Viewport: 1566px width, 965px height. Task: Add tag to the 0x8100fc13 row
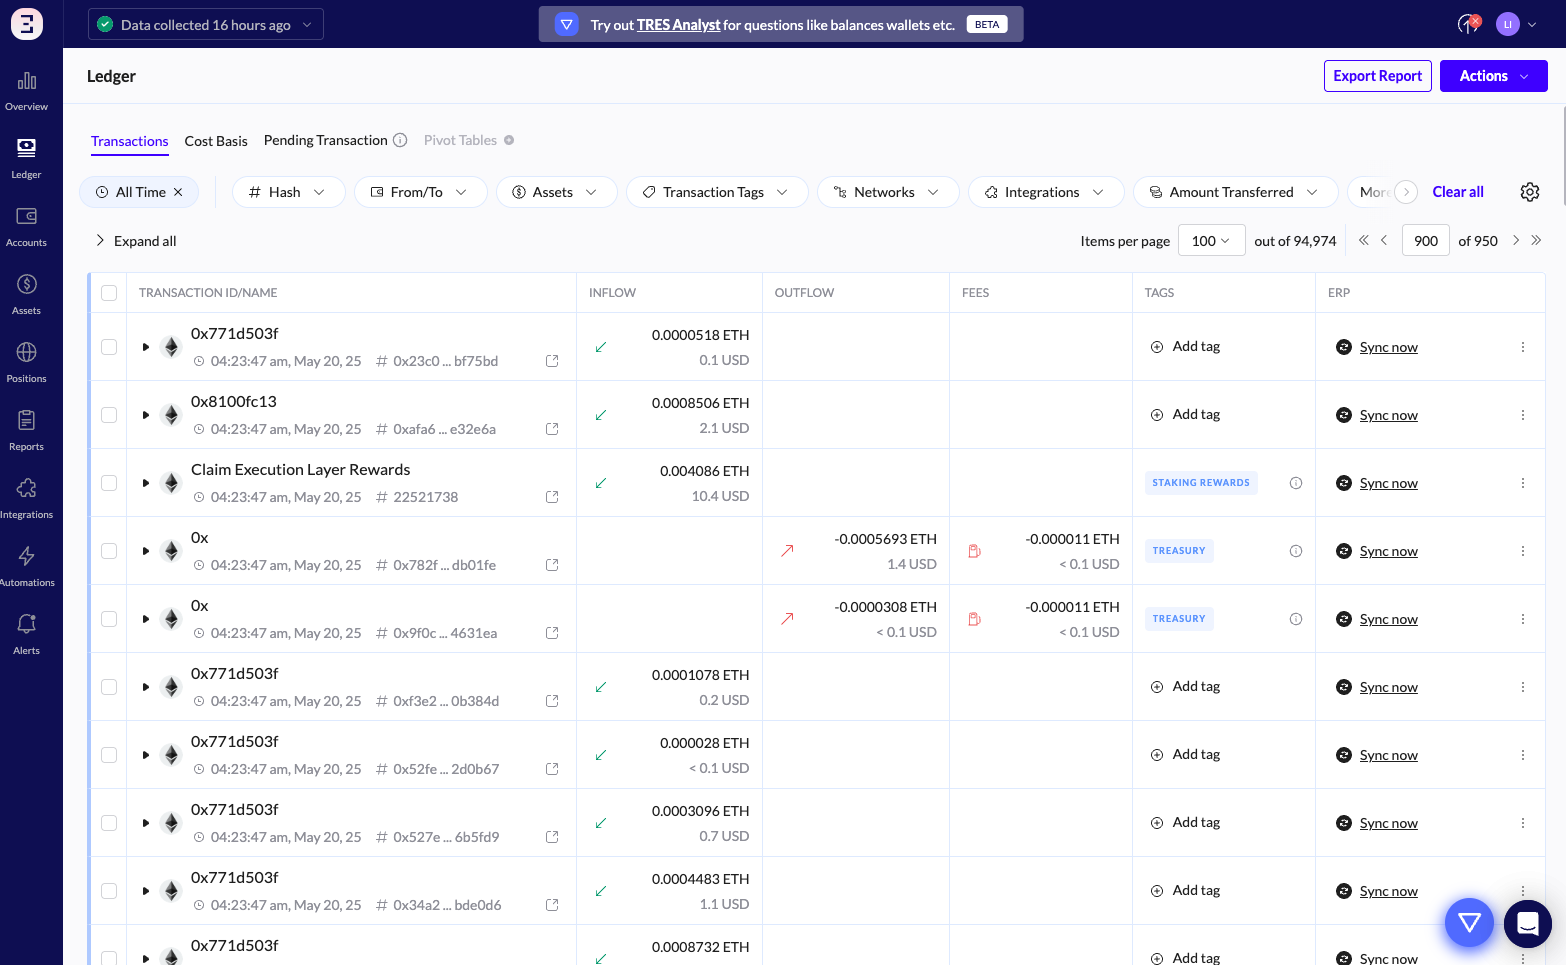click(1186, 415)
